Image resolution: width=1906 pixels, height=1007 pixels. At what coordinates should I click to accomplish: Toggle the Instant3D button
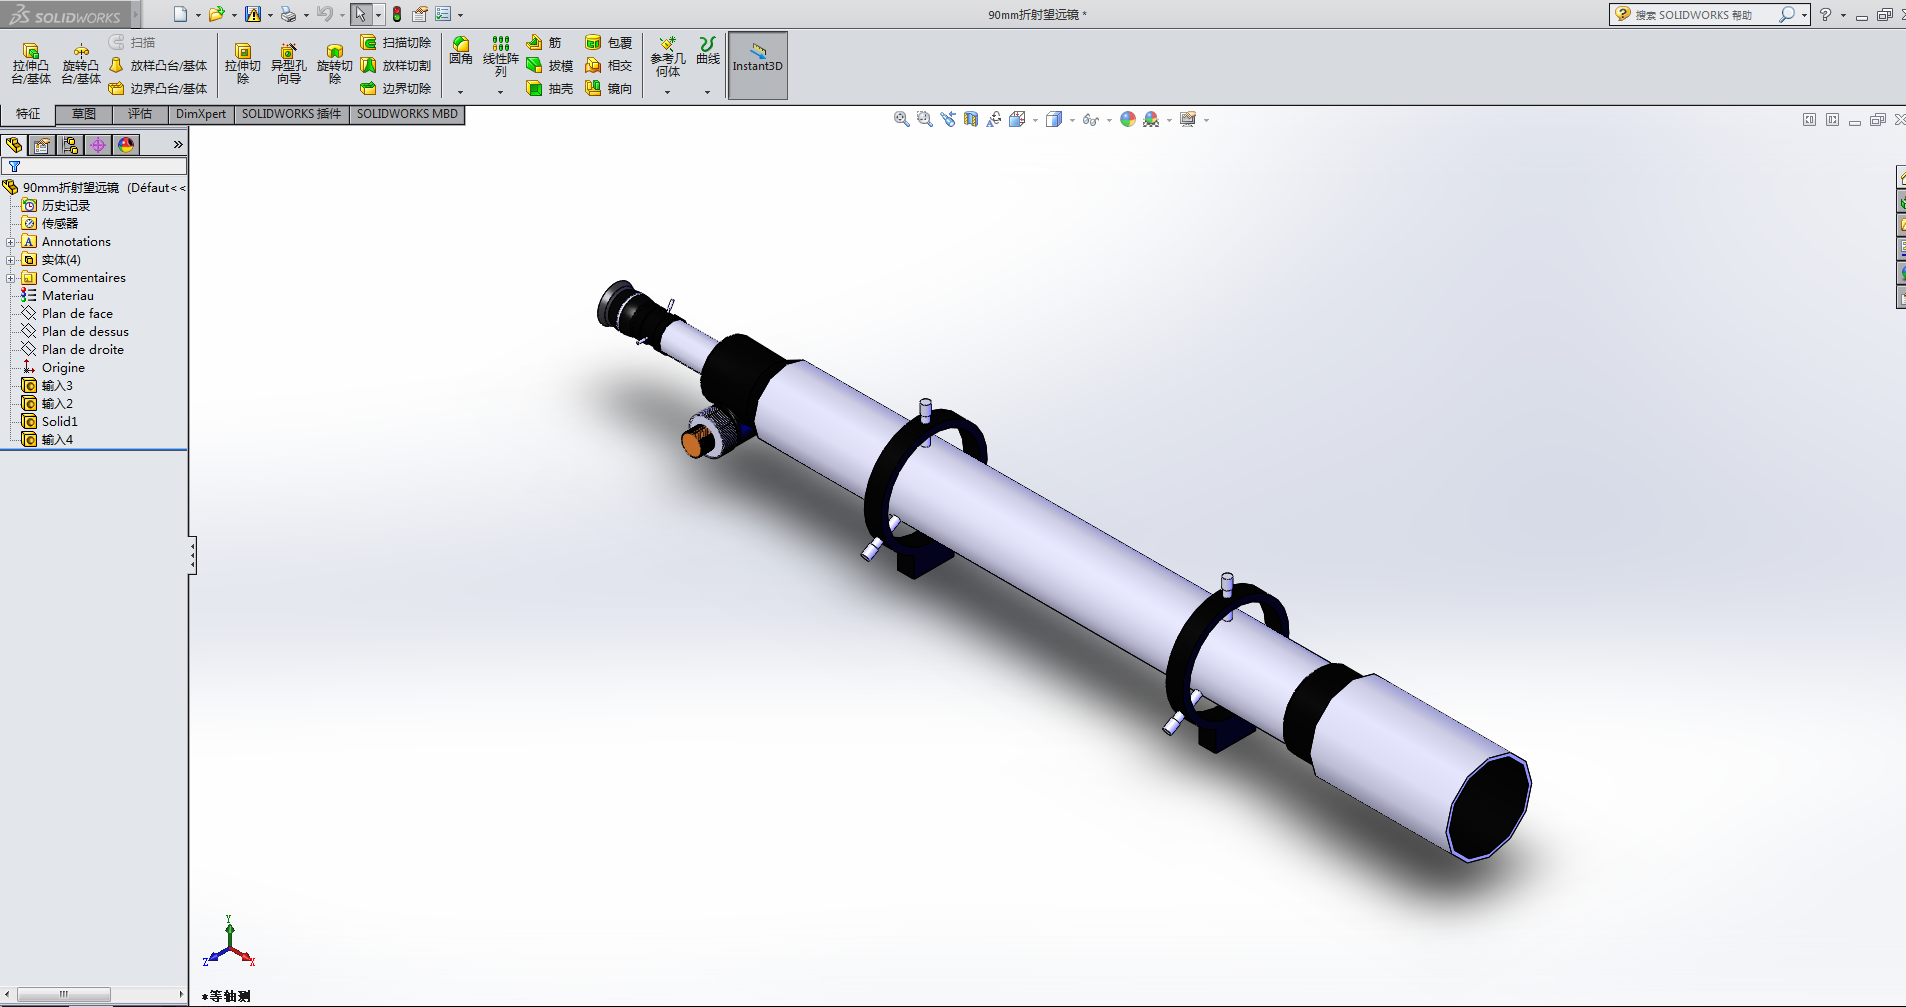758,65
